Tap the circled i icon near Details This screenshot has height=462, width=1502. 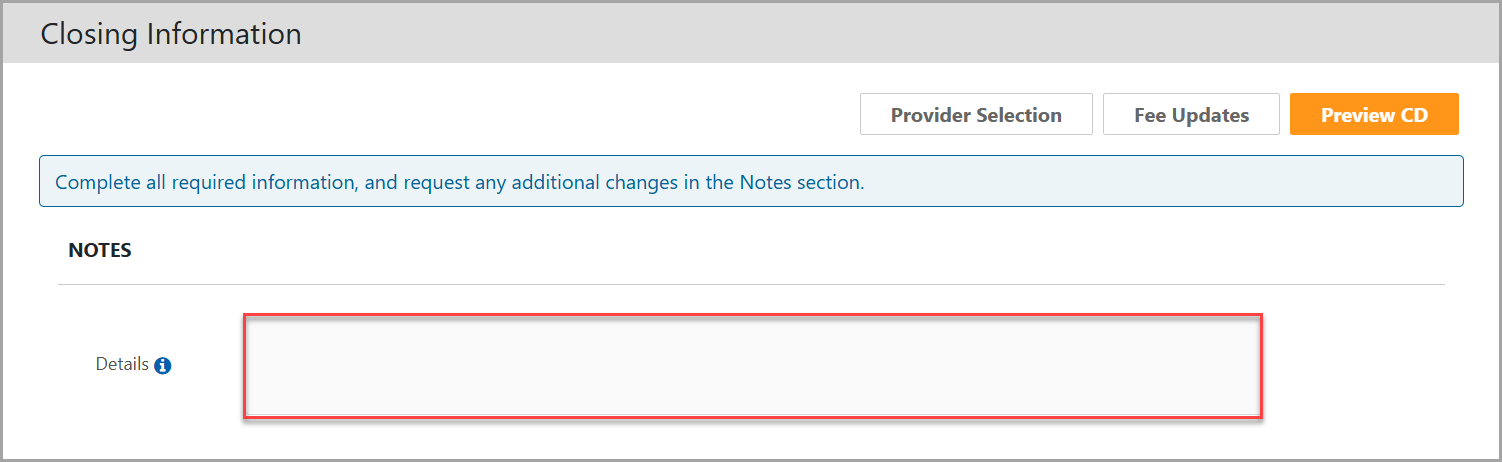click(x=163, y=366)
